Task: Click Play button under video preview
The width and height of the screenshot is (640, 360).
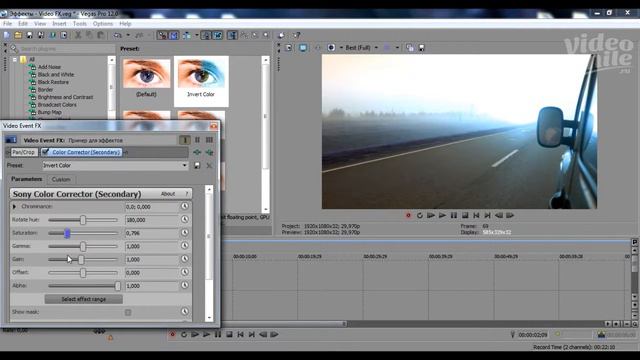Action: [442, 215]
